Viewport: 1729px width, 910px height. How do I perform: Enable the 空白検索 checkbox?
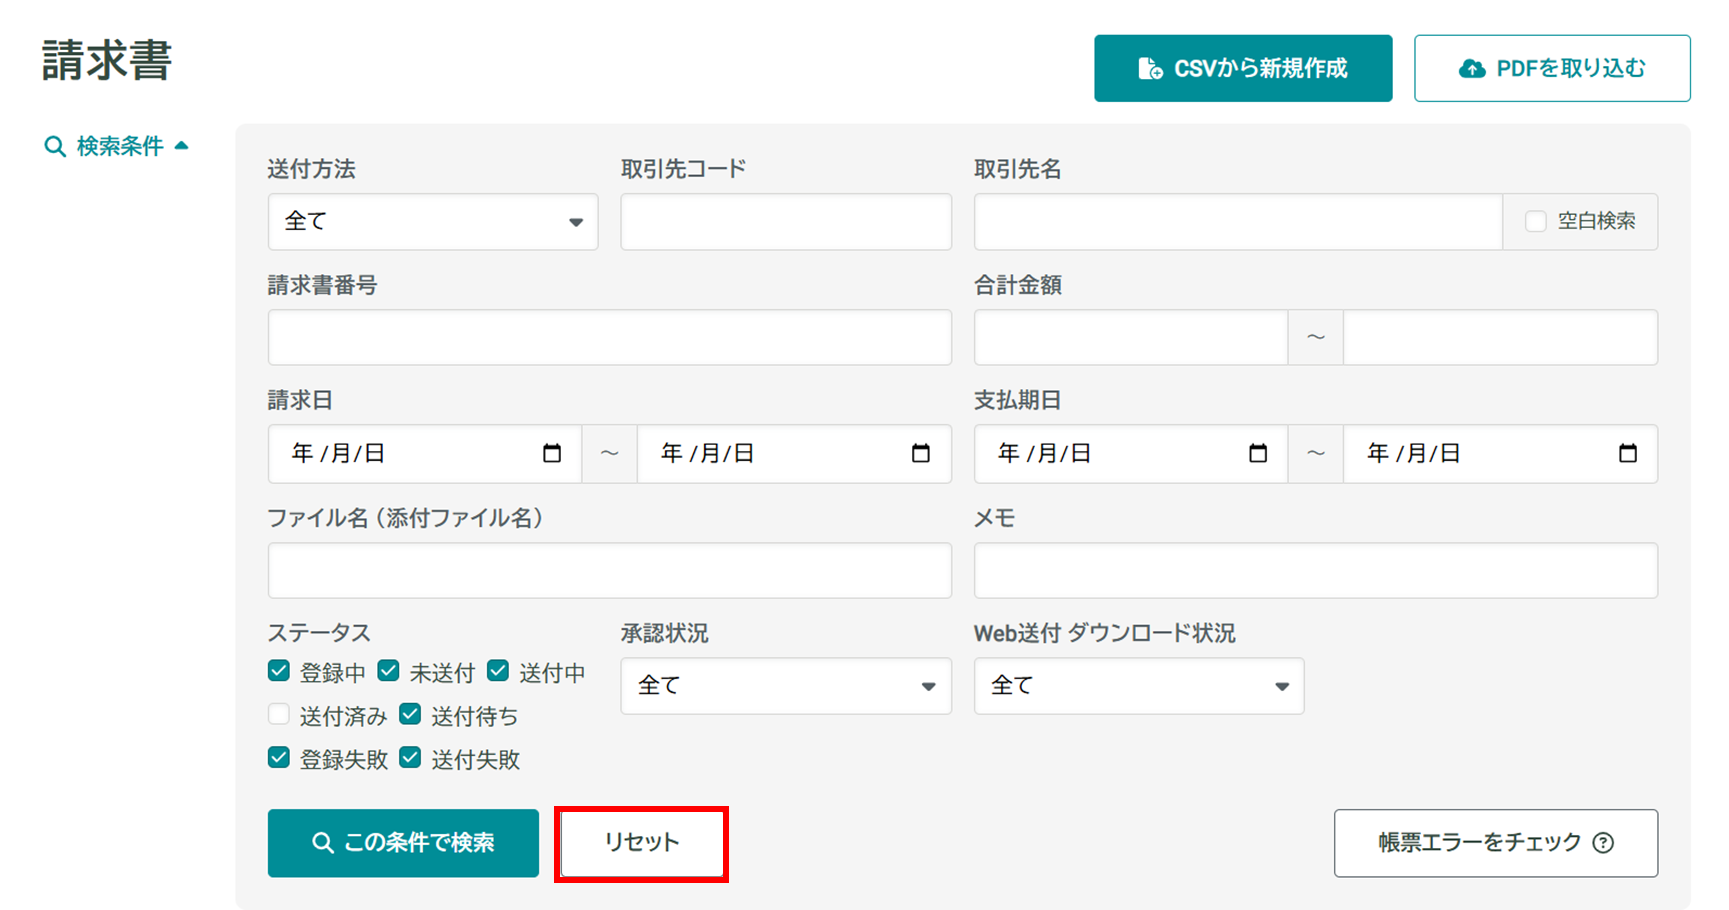(x=1535, y=221)
